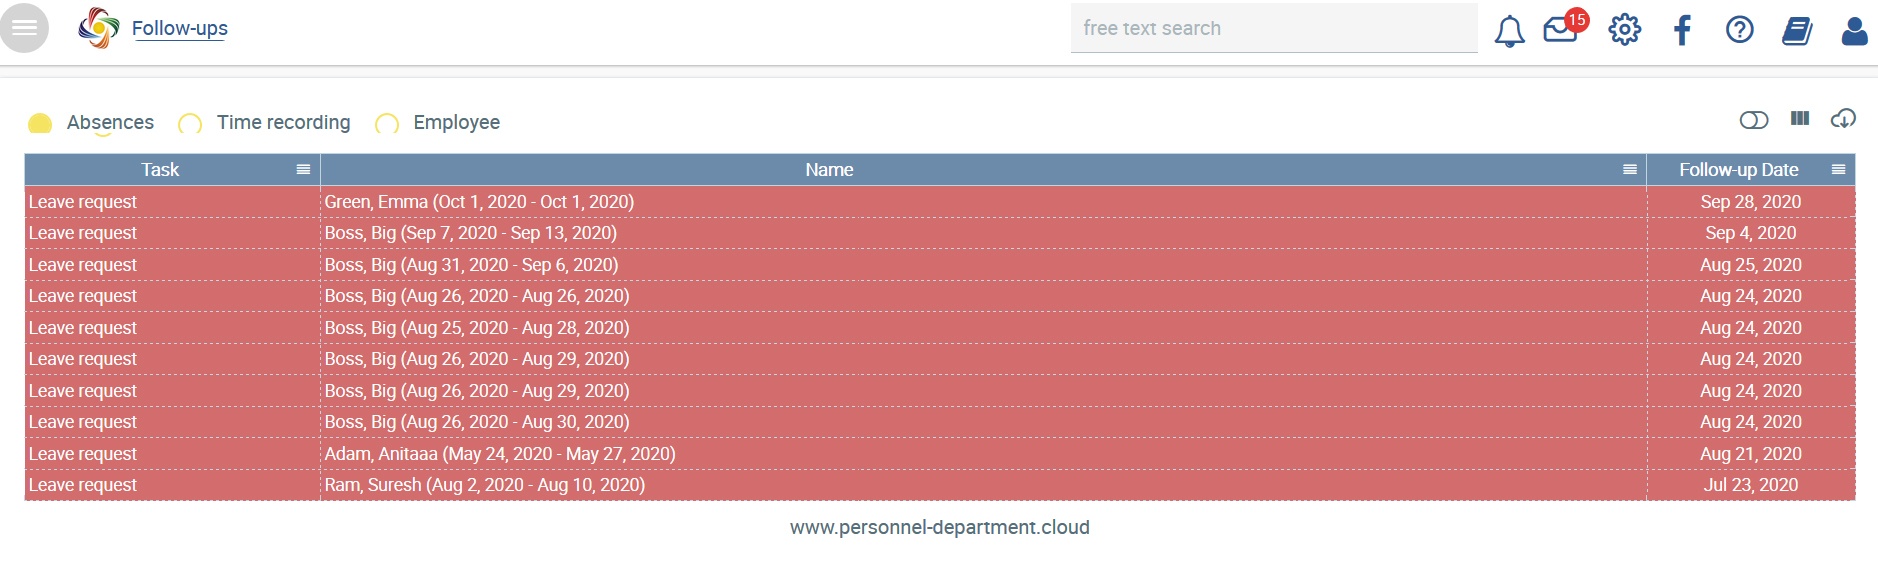The image size is (1878, 570).
Task: Click the notifications bell icon
Action: point(1509,31)
